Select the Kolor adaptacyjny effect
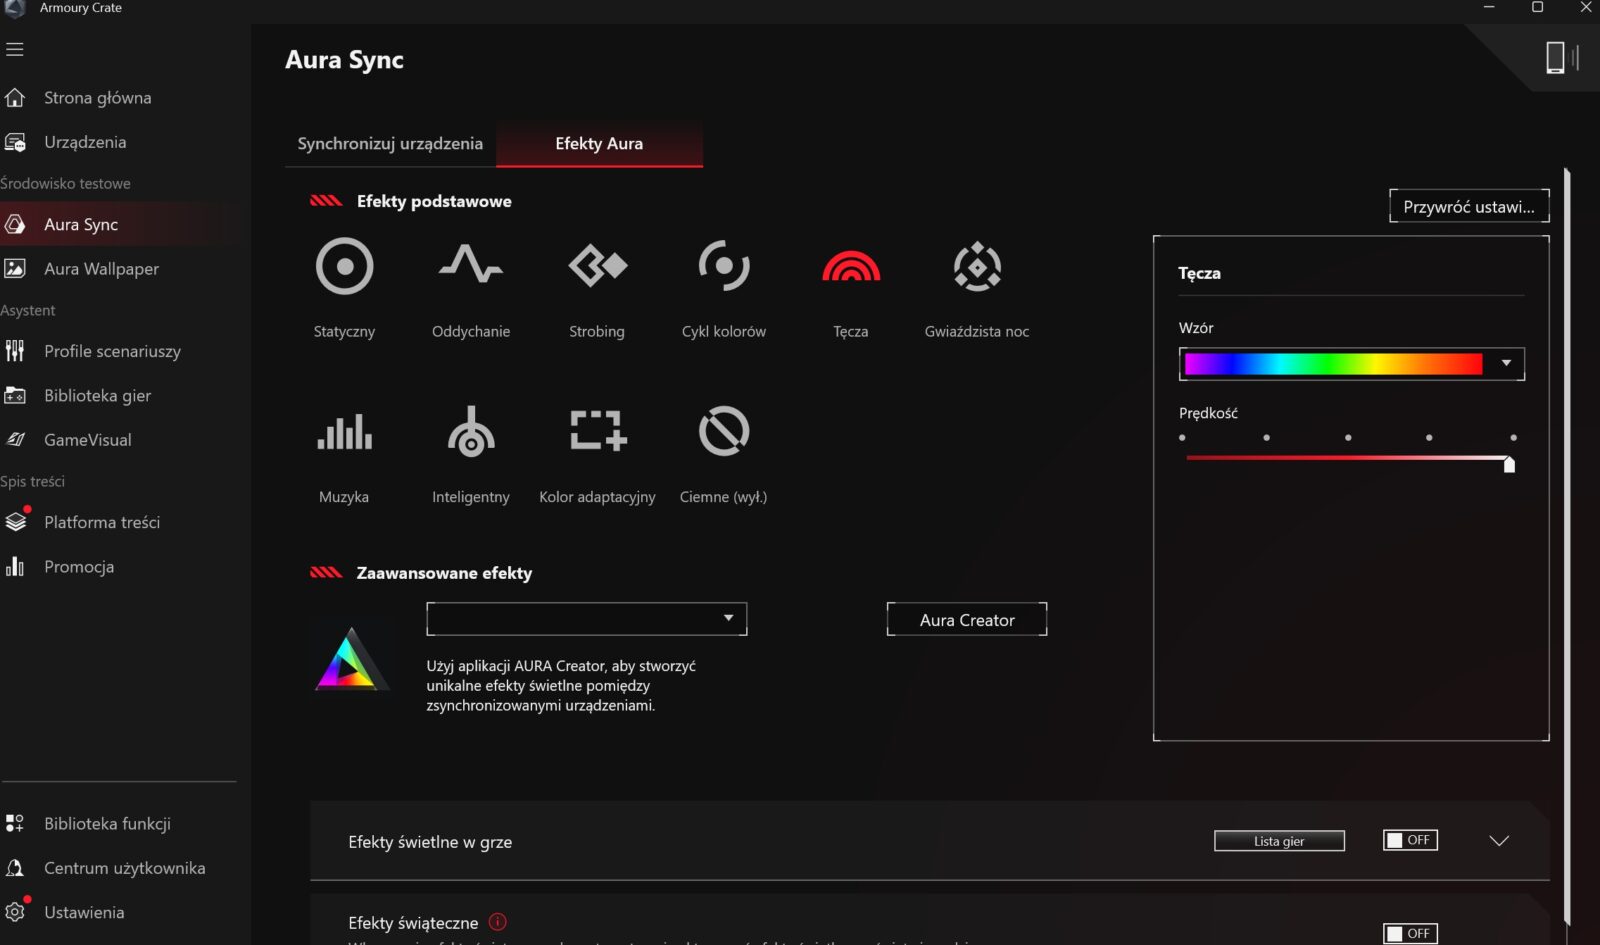This screenshot has width=1600, height=945. click(597, 433)
